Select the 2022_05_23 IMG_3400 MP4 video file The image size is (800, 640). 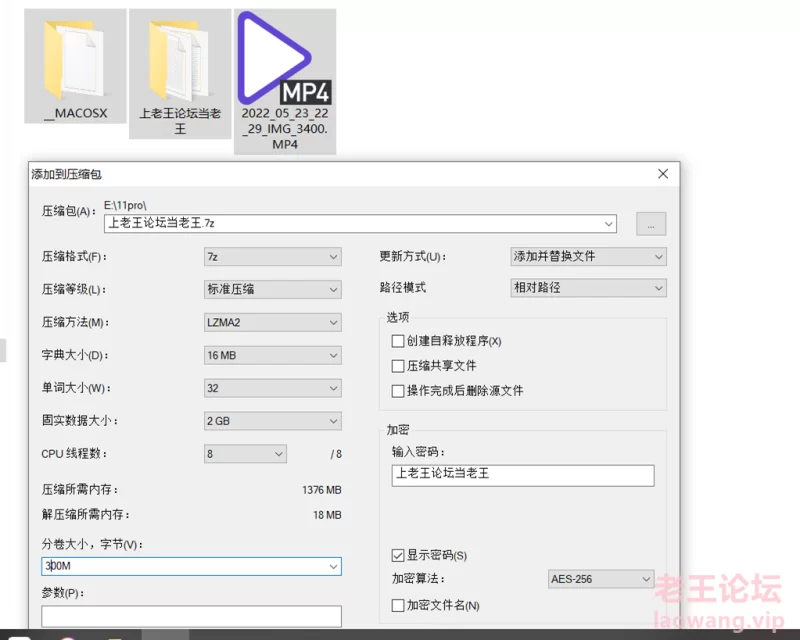point(285,81)
